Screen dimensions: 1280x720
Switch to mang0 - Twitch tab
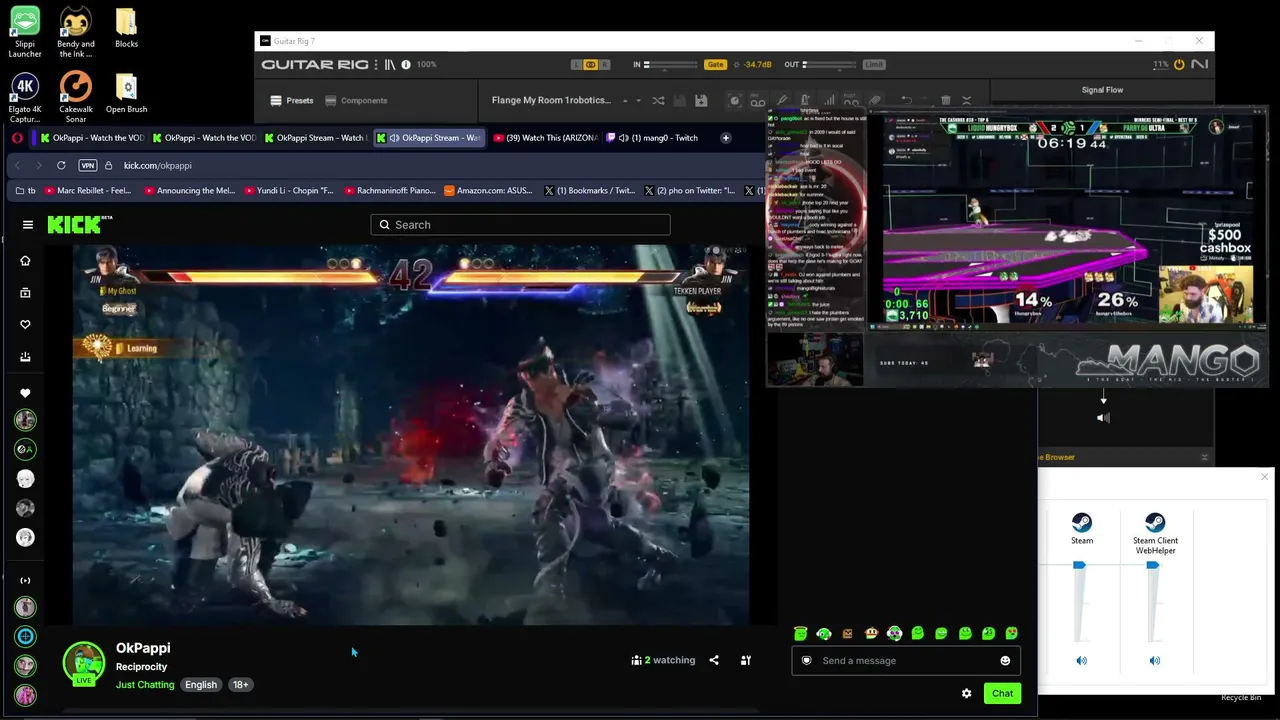(654, 138)
